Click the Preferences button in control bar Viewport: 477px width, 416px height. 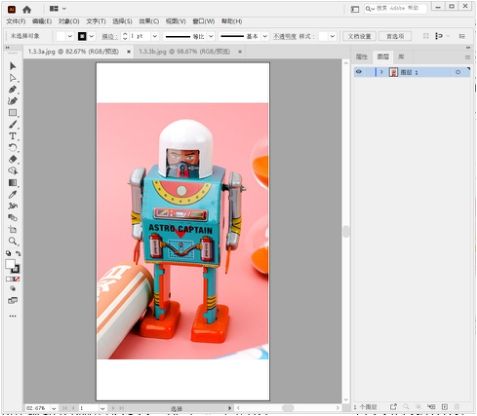click(395, 36)
